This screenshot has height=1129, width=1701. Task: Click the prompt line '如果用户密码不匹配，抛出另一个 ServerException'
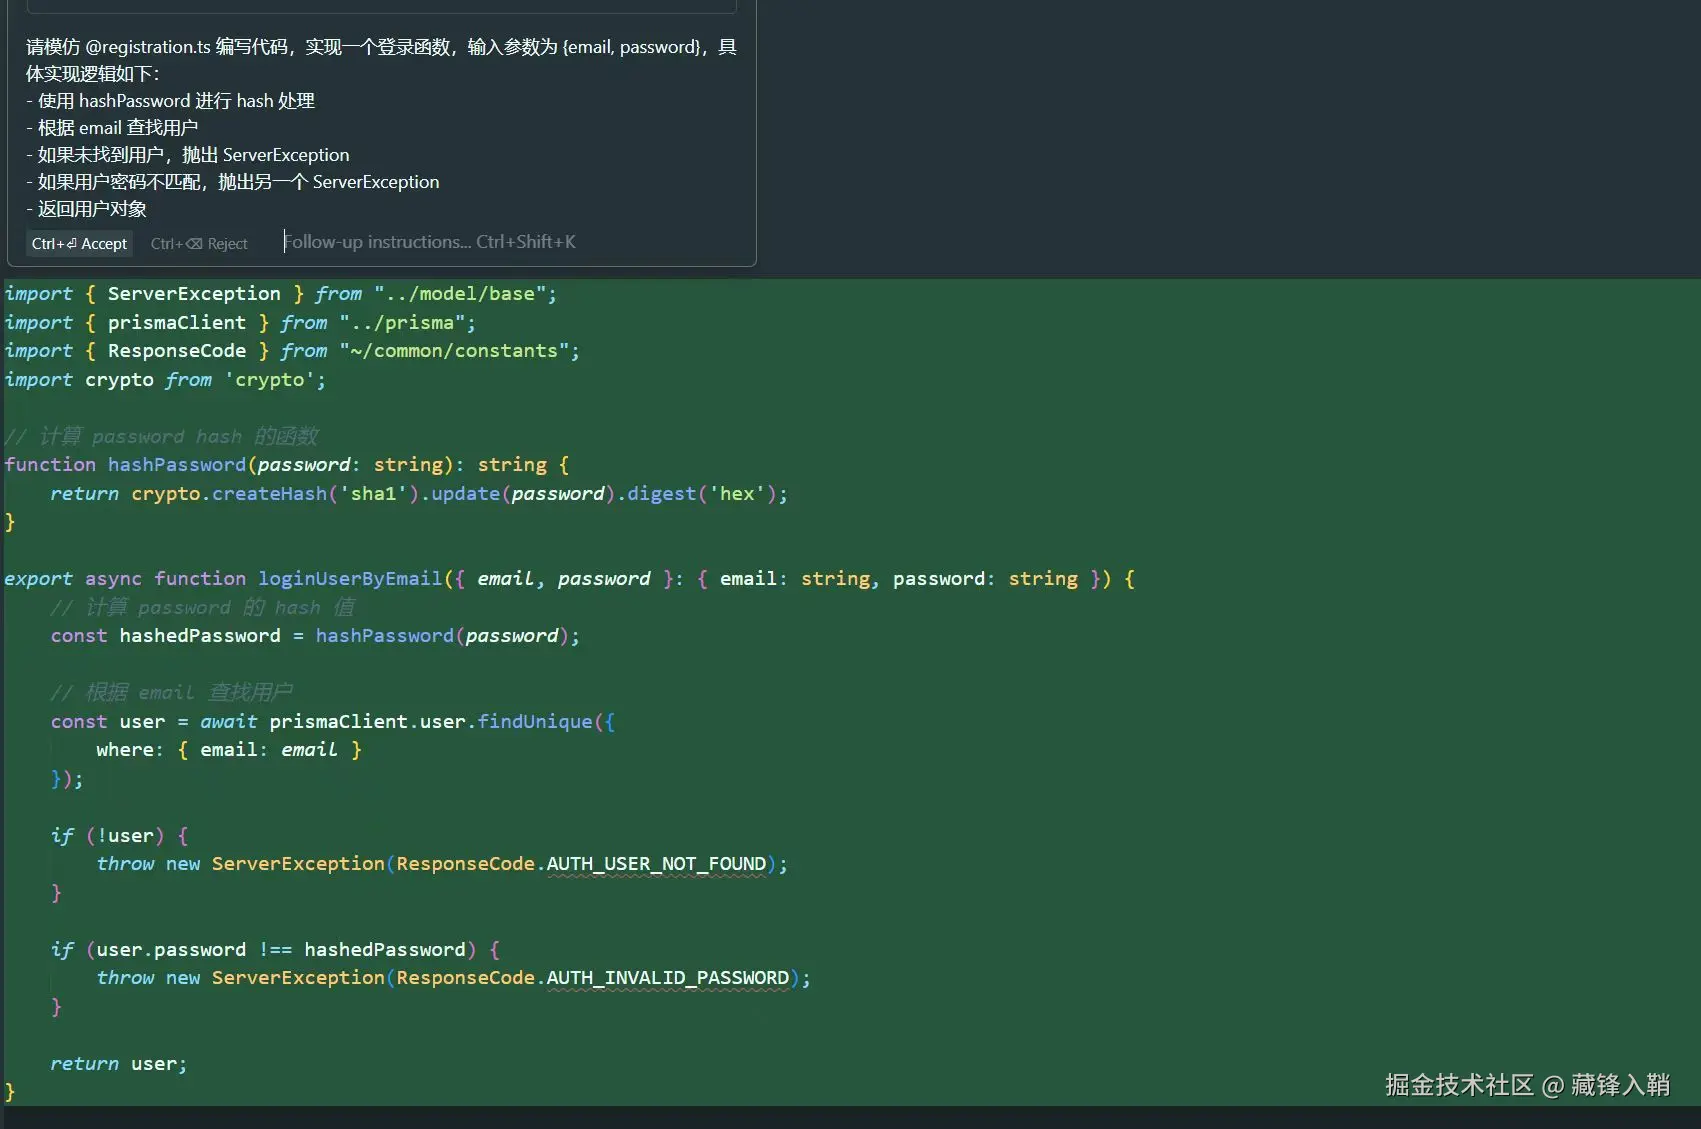[233, 181]
